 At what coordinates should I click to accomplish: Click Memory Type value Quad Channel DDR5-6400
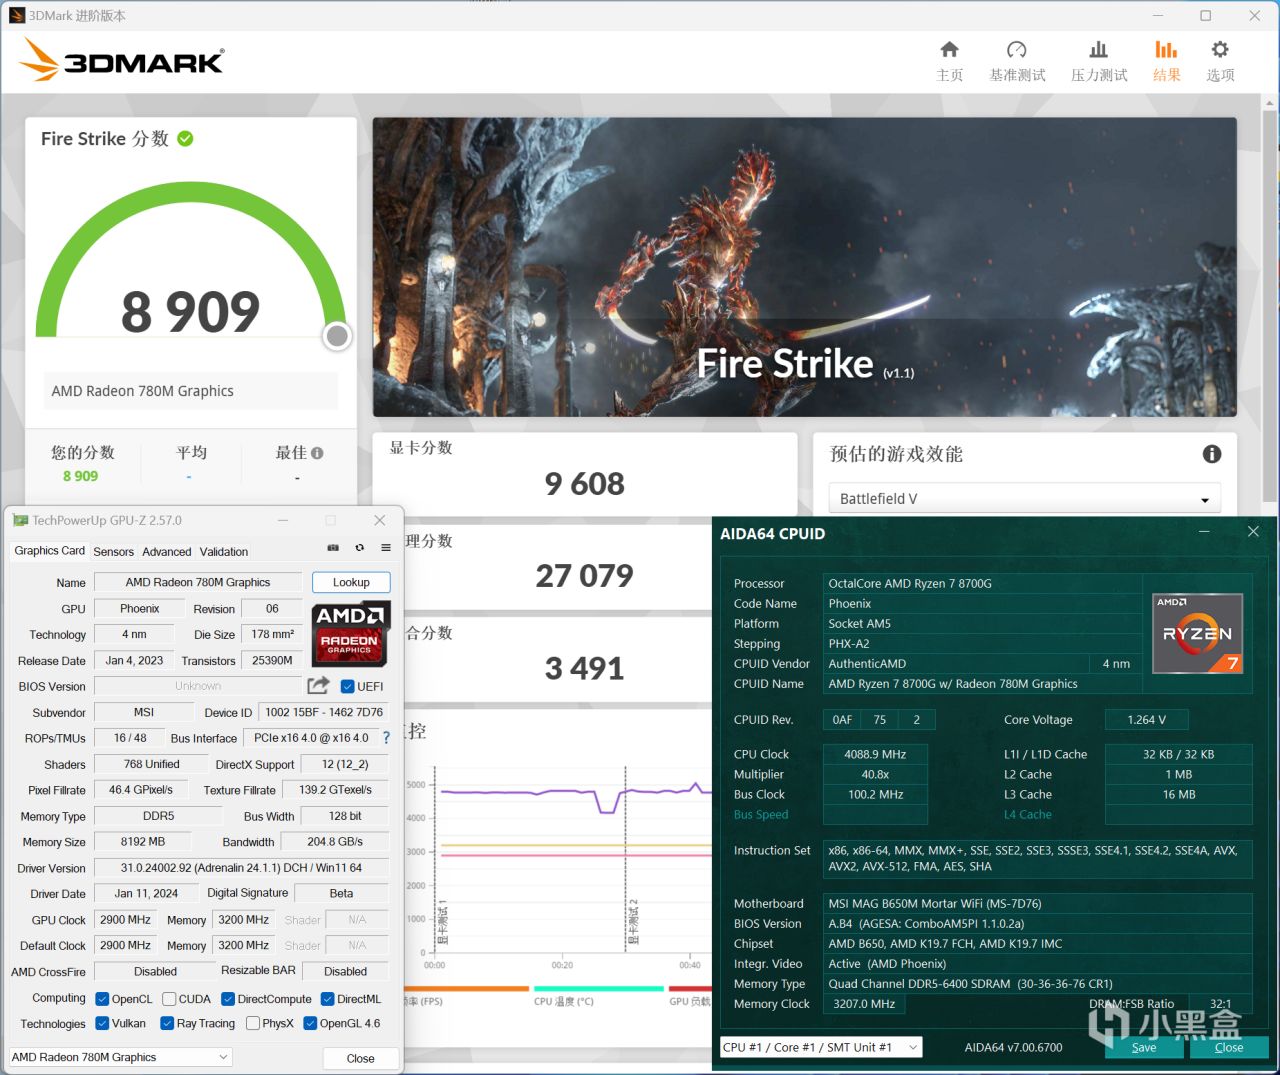[1037, 984]
